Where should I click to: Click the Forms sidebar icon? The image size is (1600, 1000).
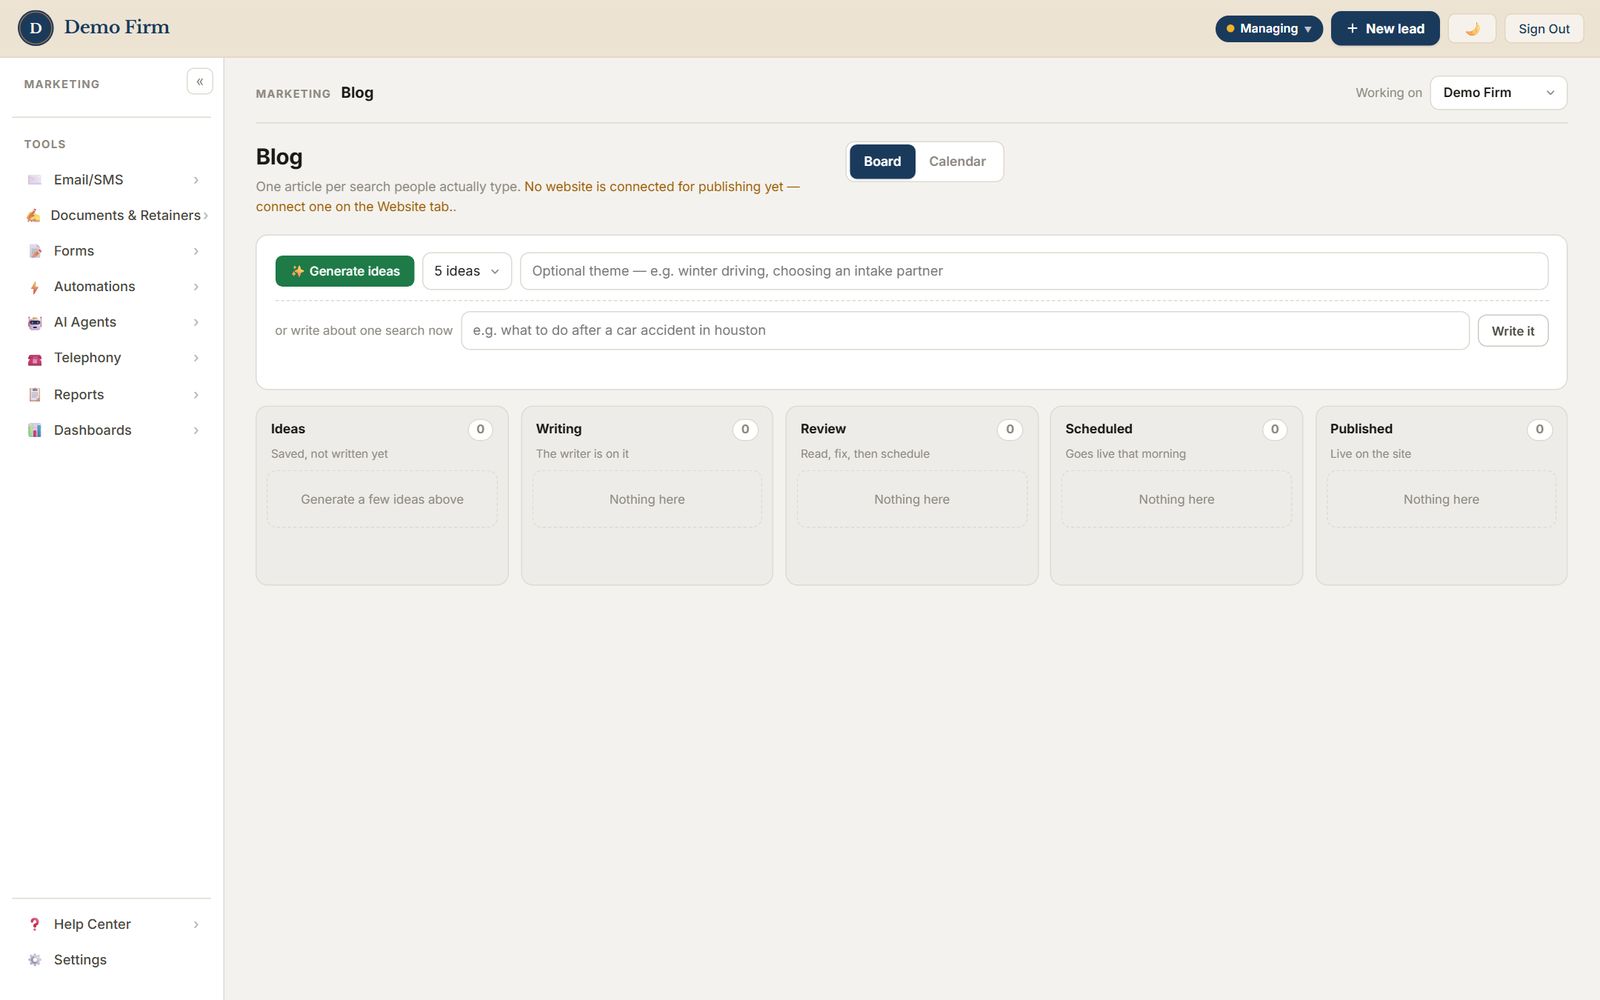coord(35,251)
